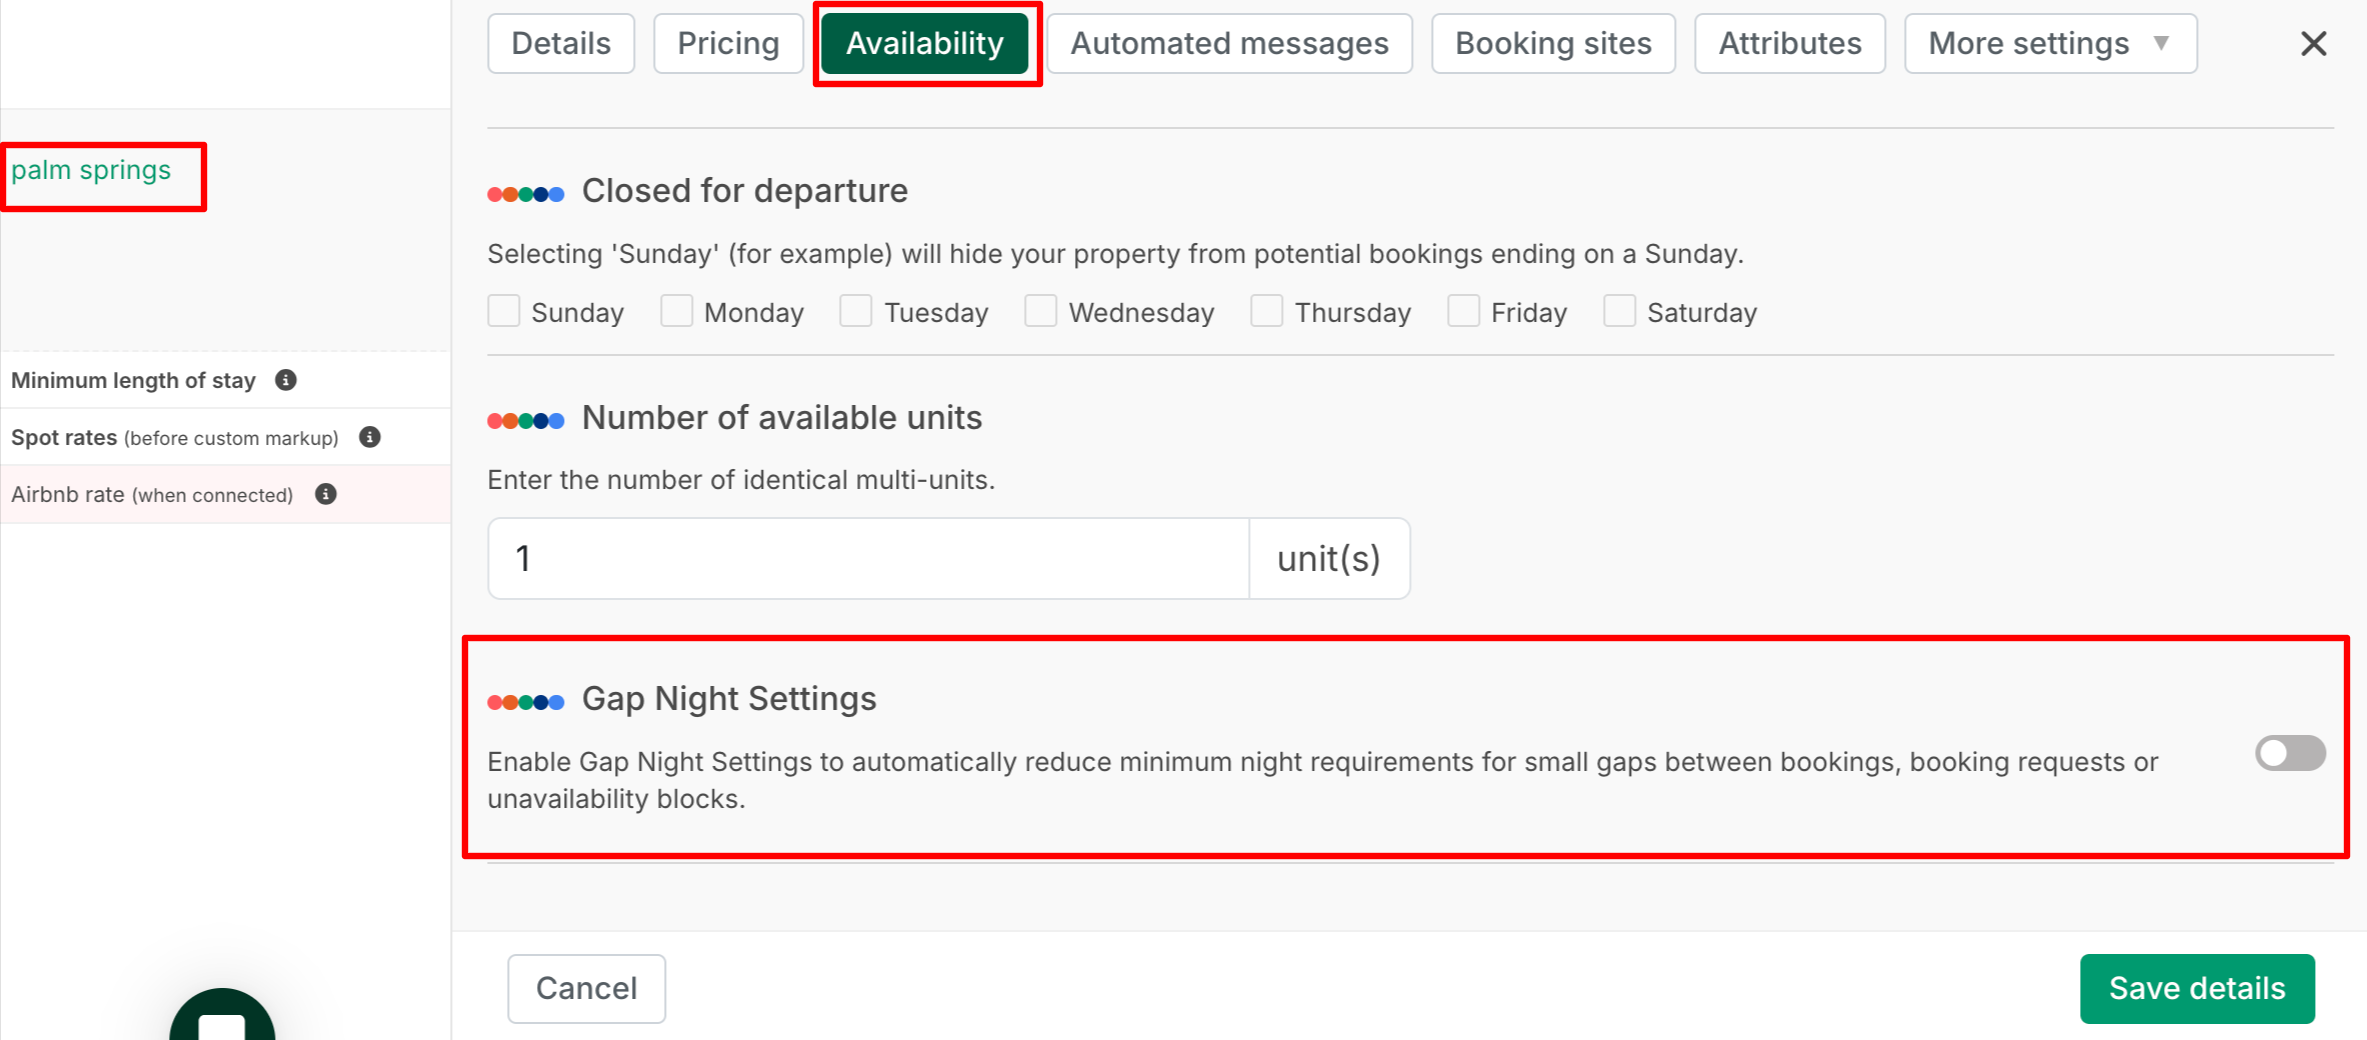Open the palm springs property link

pos(91,171)
